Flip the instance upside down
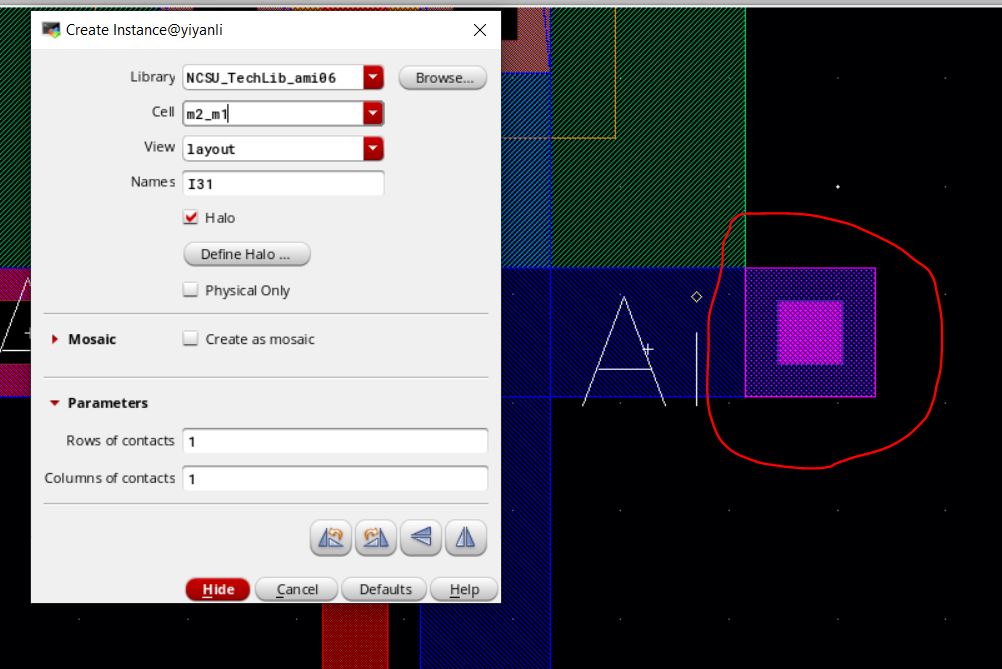 tap(421, 538)
